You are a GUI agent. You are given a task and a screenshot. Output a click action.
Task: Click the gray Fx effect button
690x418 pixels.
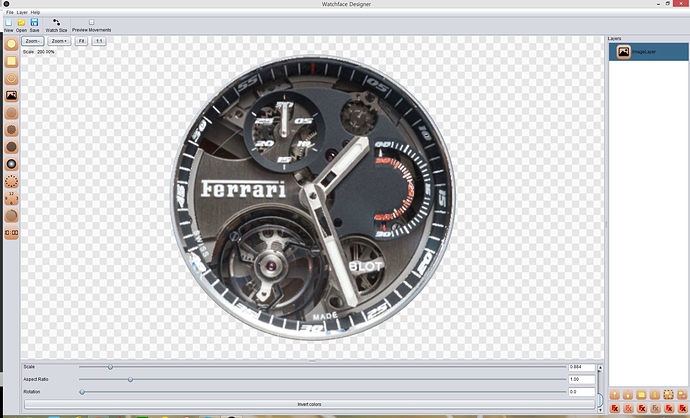point(655,409)
